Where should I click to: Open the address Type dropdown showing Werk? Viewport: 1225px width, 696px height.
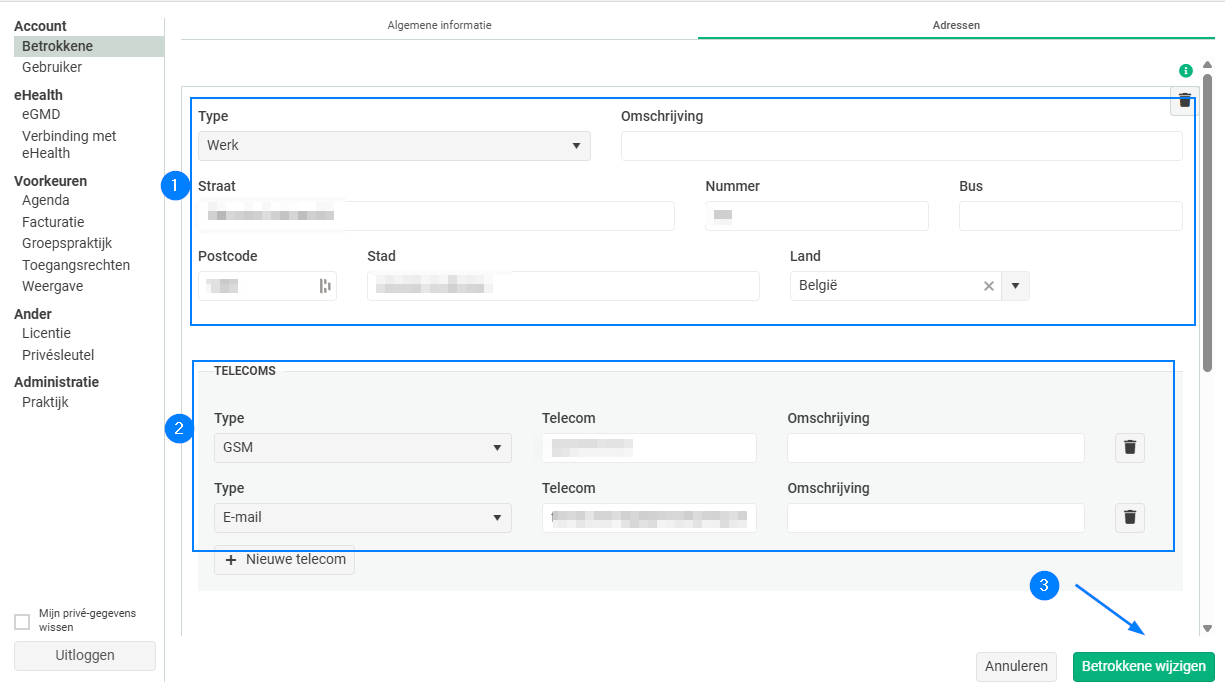[x=394, y=146]
